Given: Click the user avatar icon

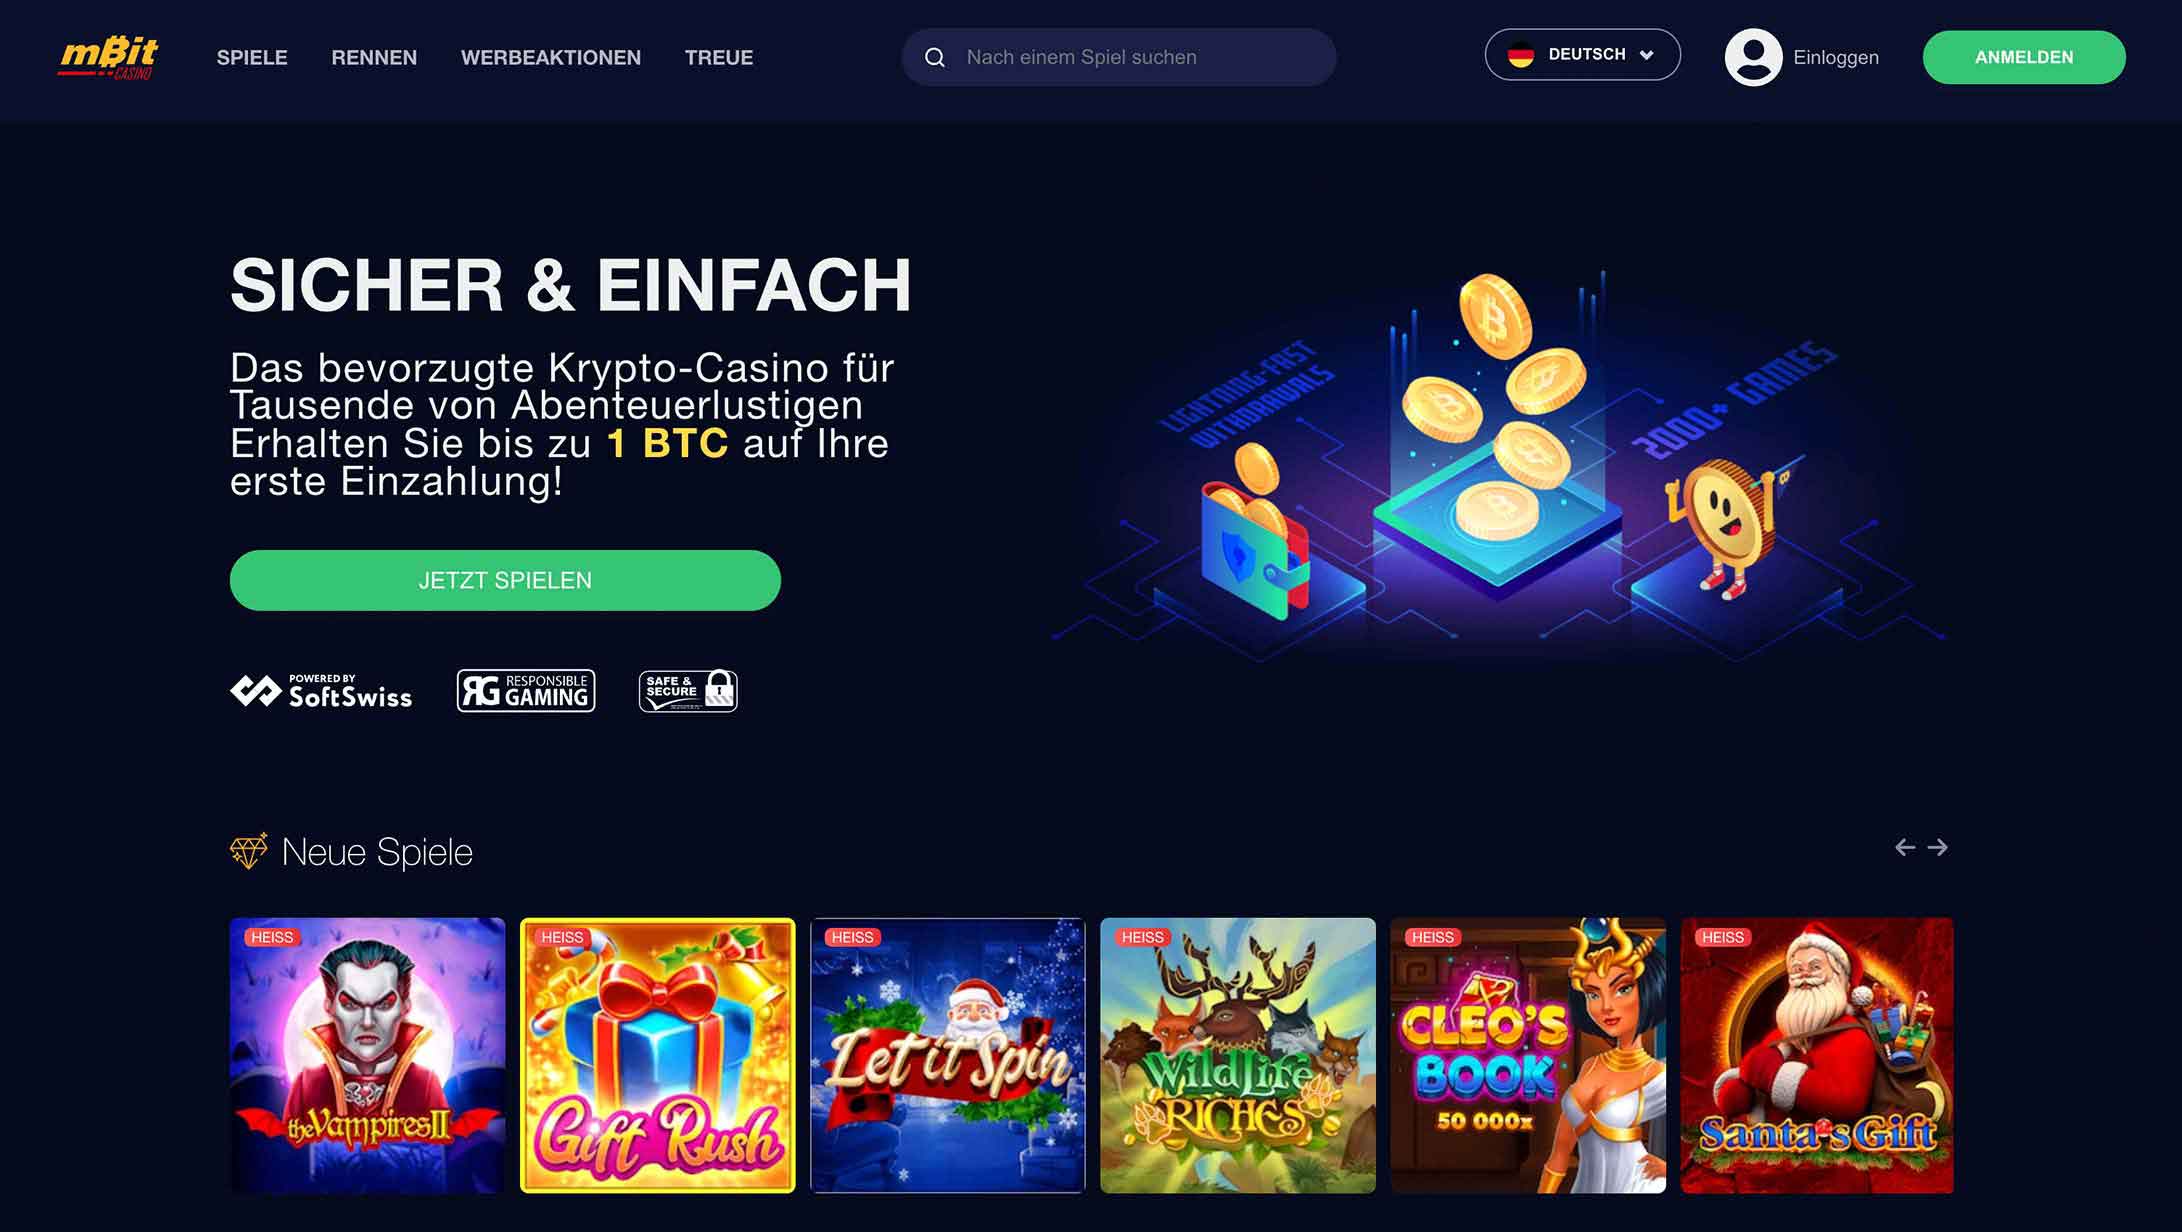Looking at the screenshot, I should click(1753, 57).
